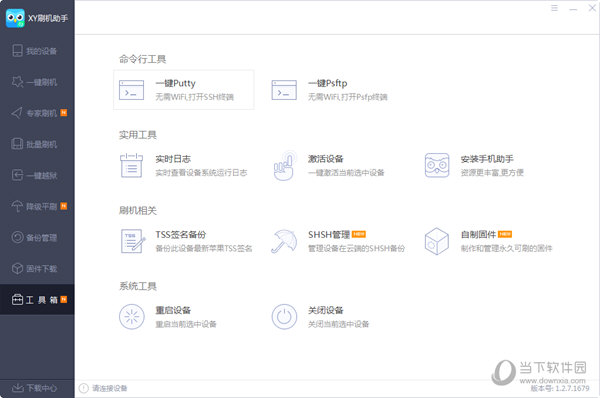Launch 一键Psftp tool label
The width and height of the screenshot is (600, 398).
[328, 83]
